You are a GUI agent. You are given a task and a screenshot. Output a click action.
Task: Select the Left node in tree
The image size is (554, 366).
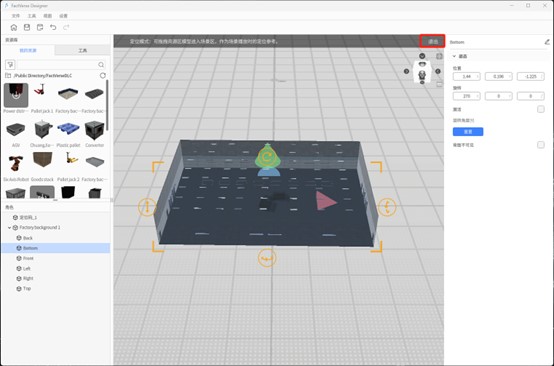[56, 268]
